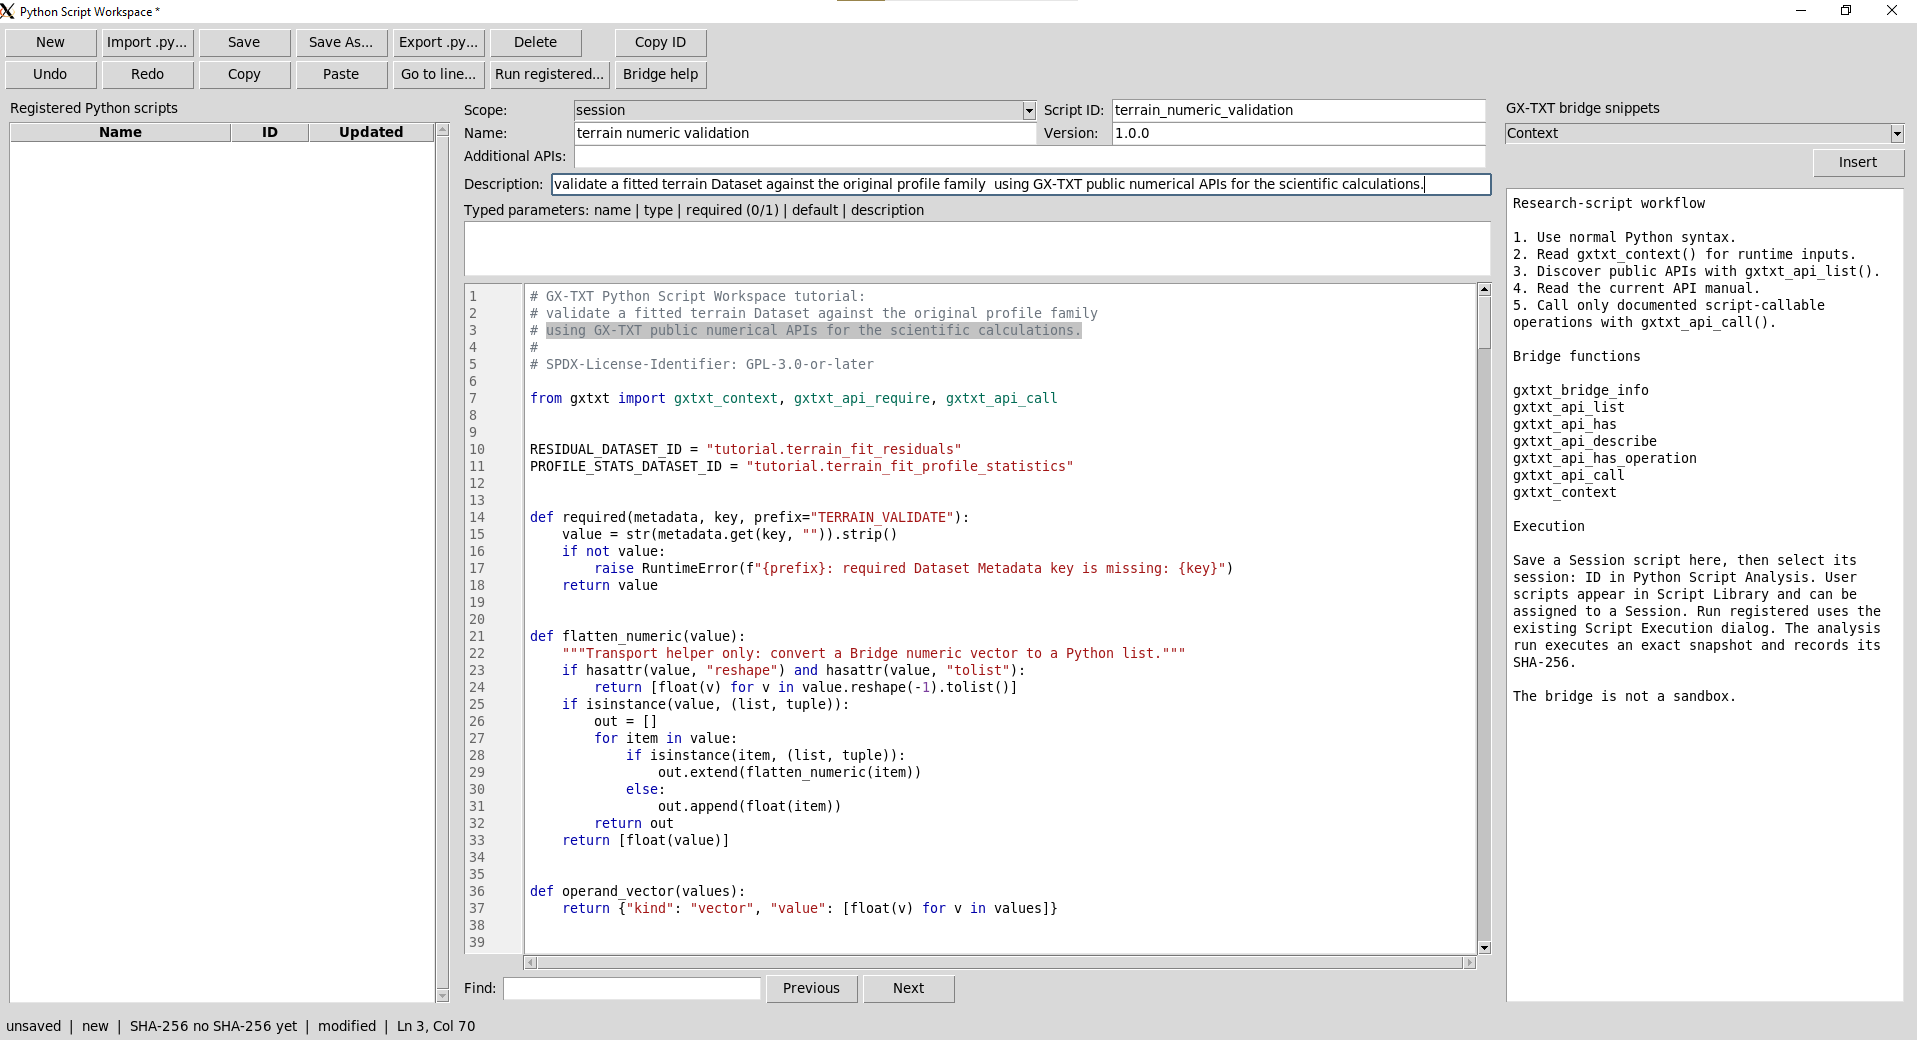Save the current script
Image resolution: width=1917 pixels, height=1040 pixels.
(244, 42)
